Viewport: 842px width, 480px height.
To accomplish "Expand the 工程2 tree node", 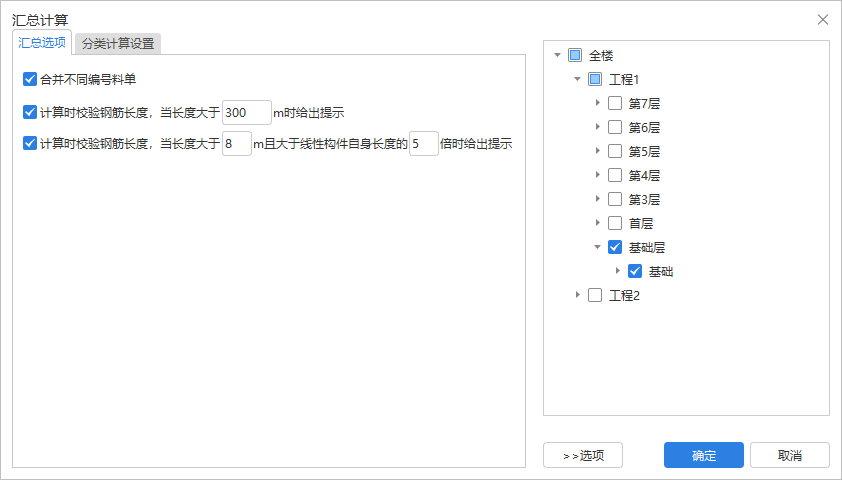I will coord(578,294).
